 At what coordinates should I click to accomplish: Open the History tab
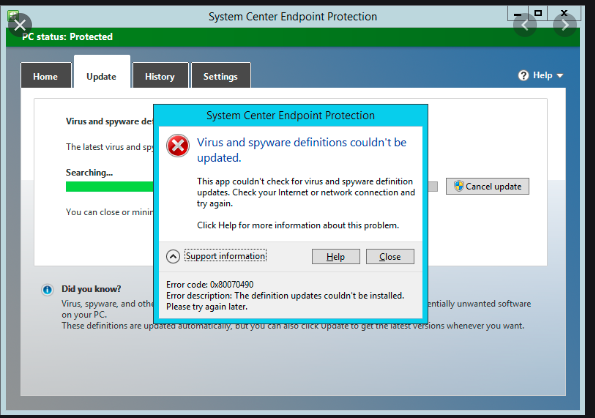point(160,76)
